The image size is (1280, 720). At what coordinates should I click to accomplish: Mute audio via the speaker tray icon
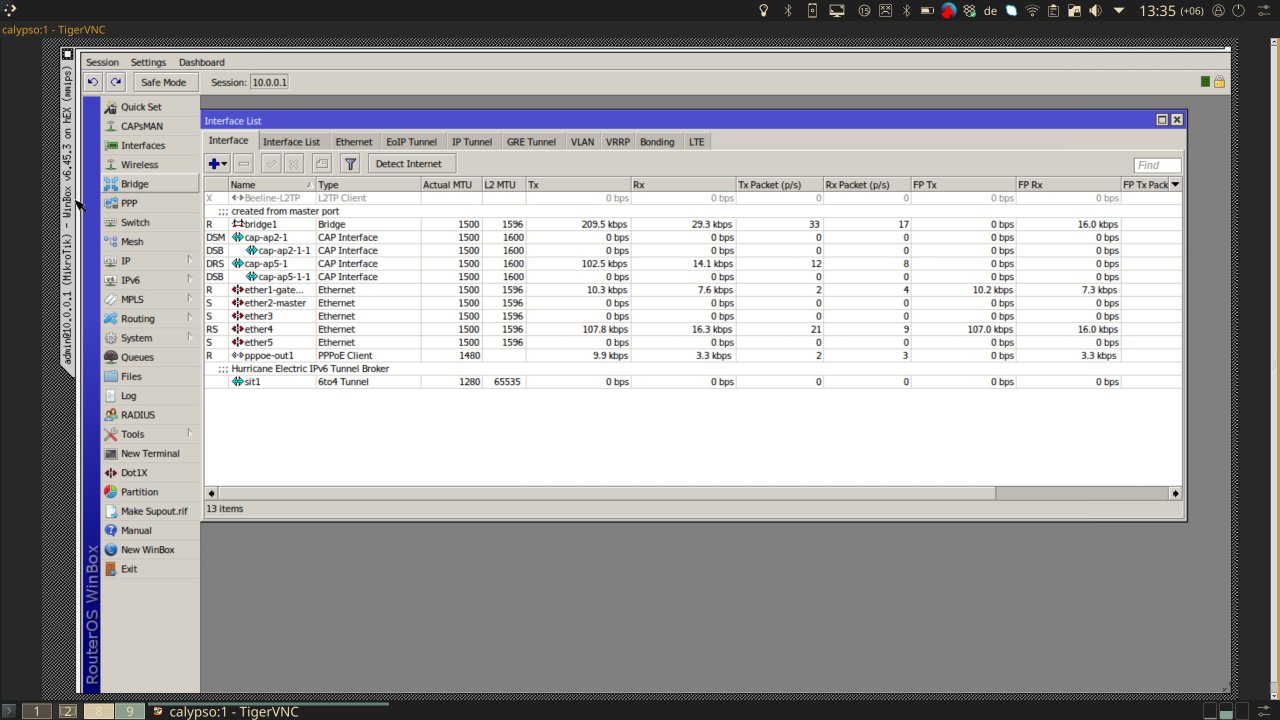(x=1096, y=10)
